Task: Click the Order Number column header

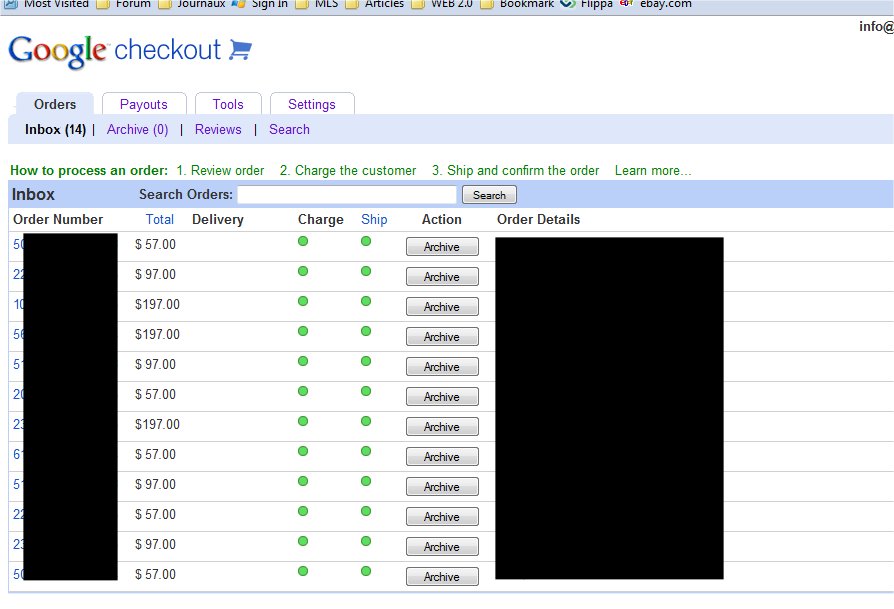Action: point(58,220)
